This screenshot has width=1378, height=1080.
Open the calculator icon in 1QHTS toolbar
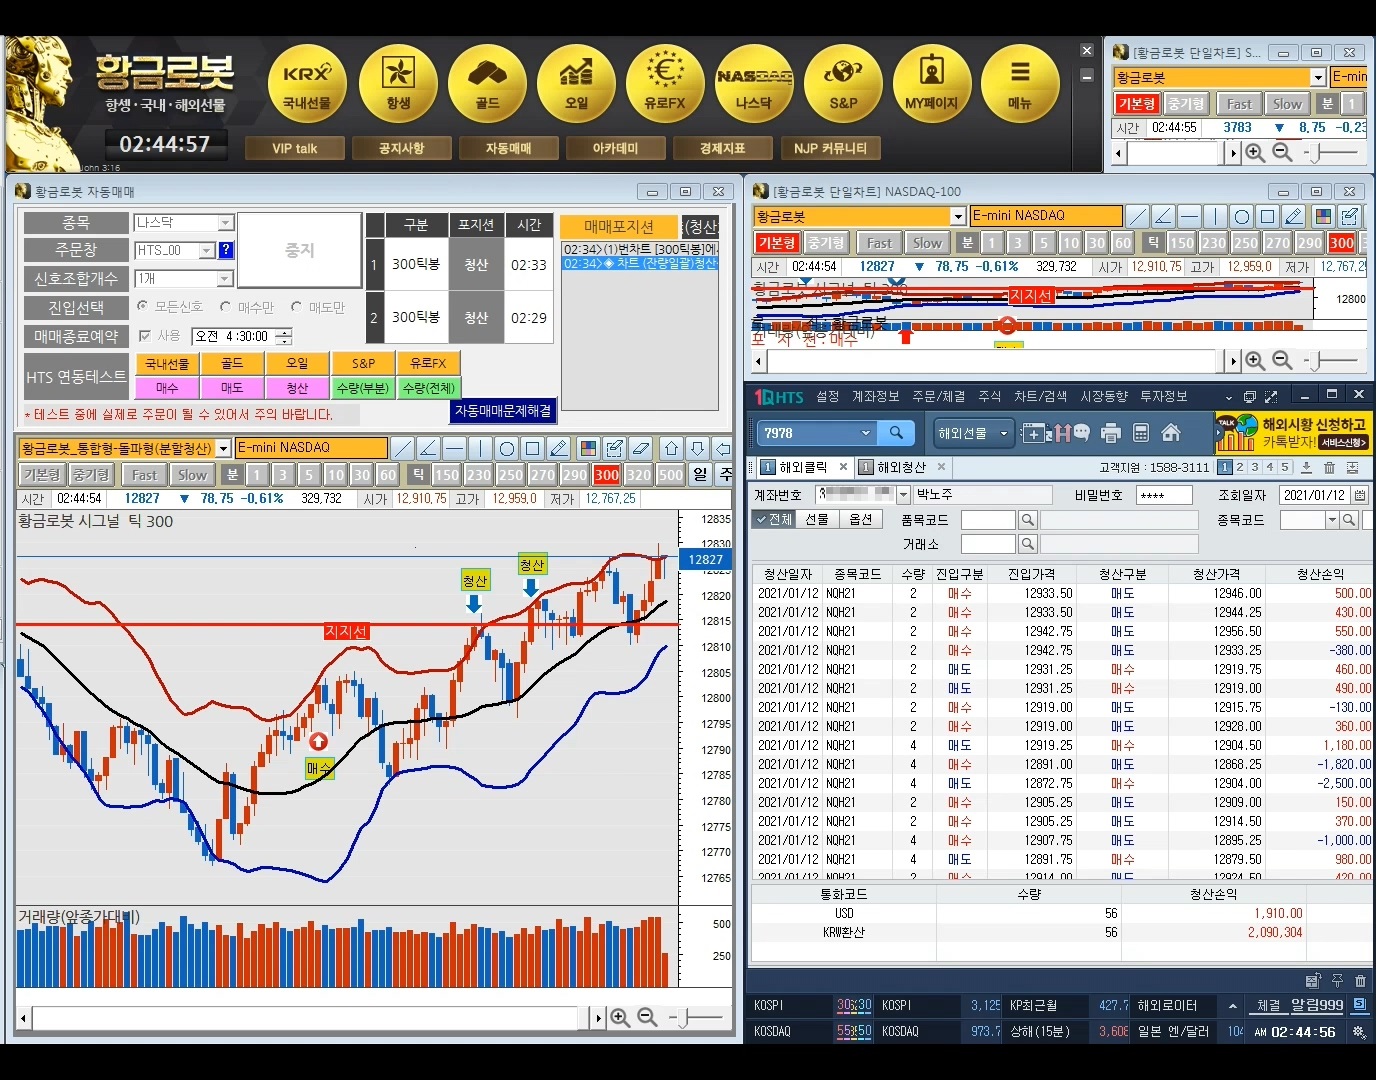coord(1141,433)
